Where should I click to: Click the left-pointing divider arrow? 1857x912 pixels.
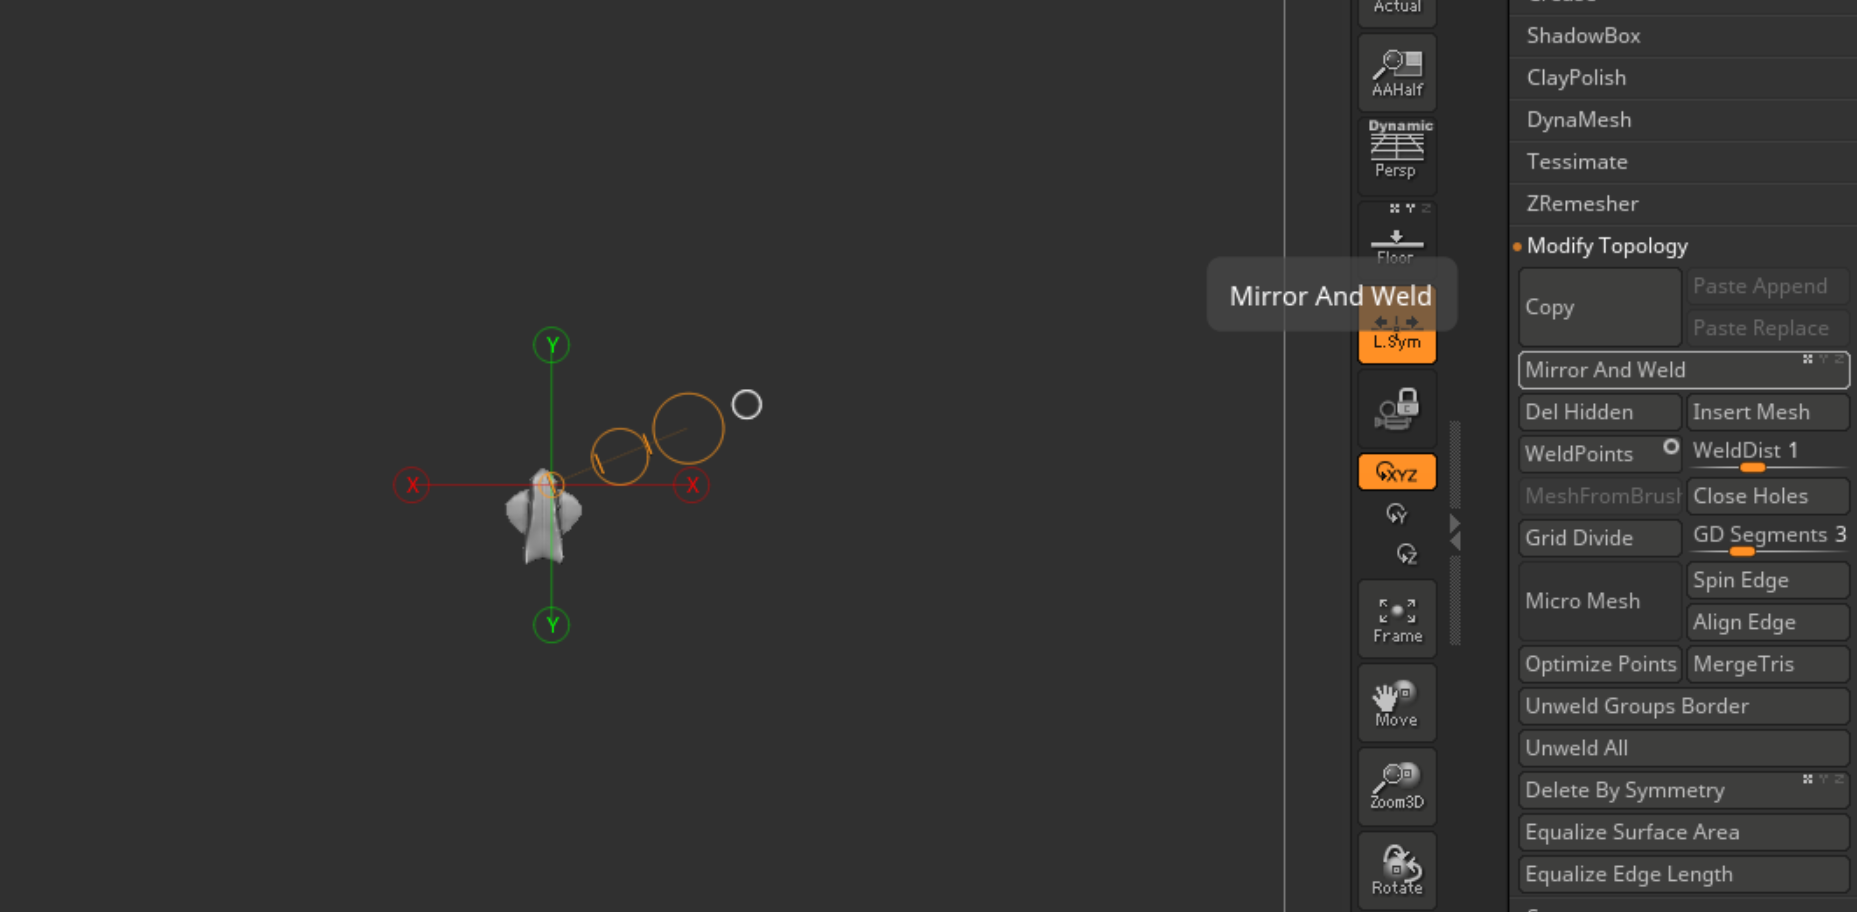[x=1455, y=541]
